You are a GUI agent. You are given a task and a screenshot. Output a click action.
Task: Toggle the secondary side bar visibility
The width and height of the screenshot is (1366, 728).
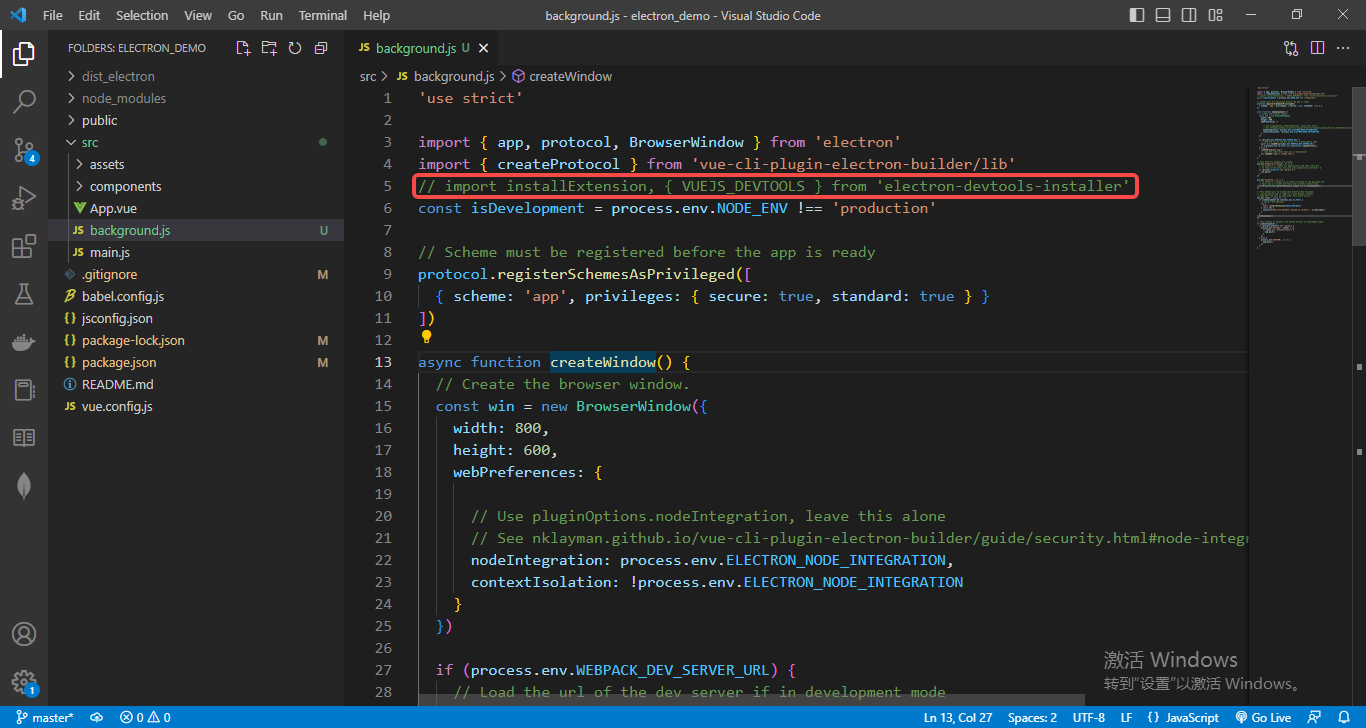1188,15
